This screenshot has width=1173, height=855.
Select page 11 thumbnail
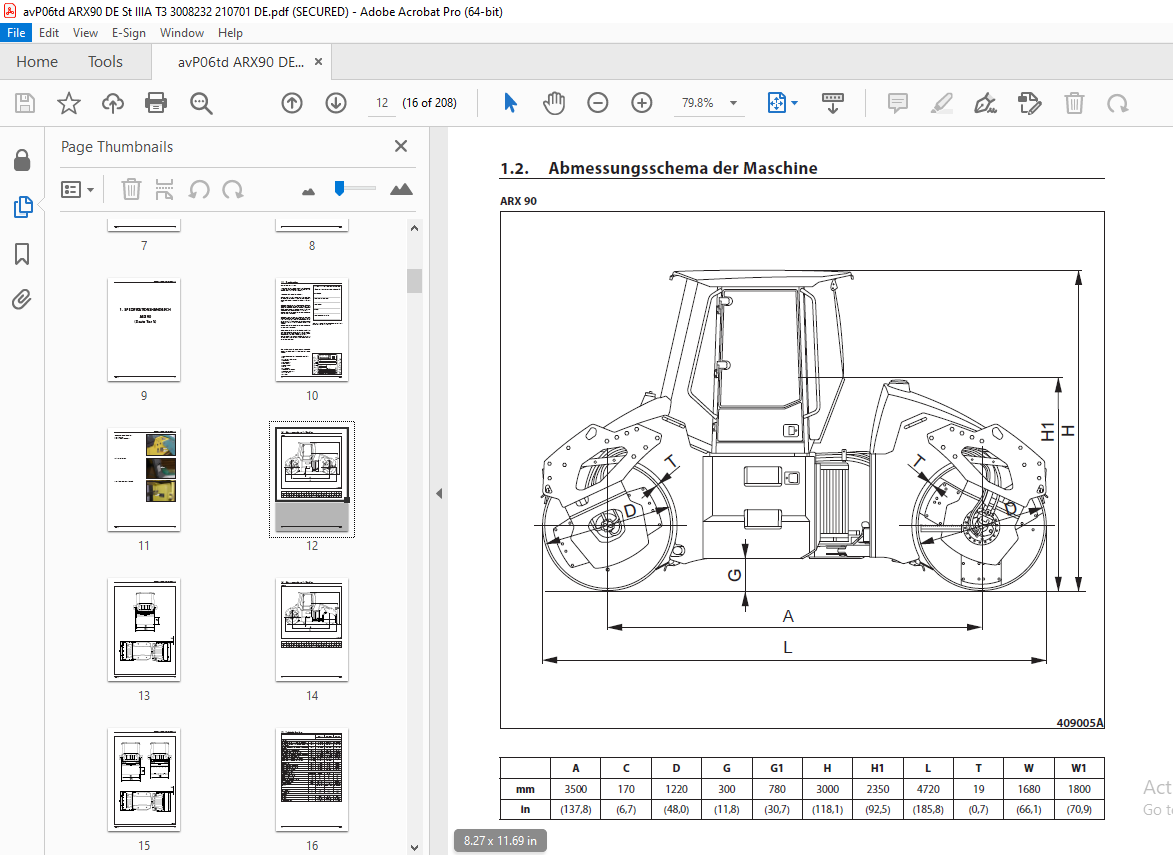click(x=144, y=479)
